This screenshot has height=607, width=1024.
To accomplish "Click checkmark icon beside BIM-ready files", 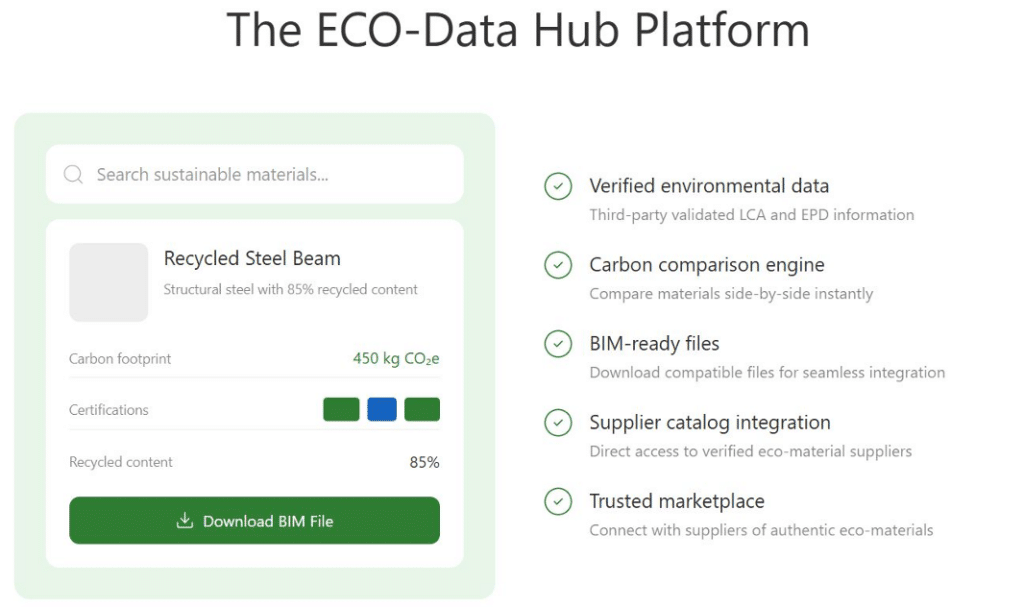I will (x=558, y=344).
